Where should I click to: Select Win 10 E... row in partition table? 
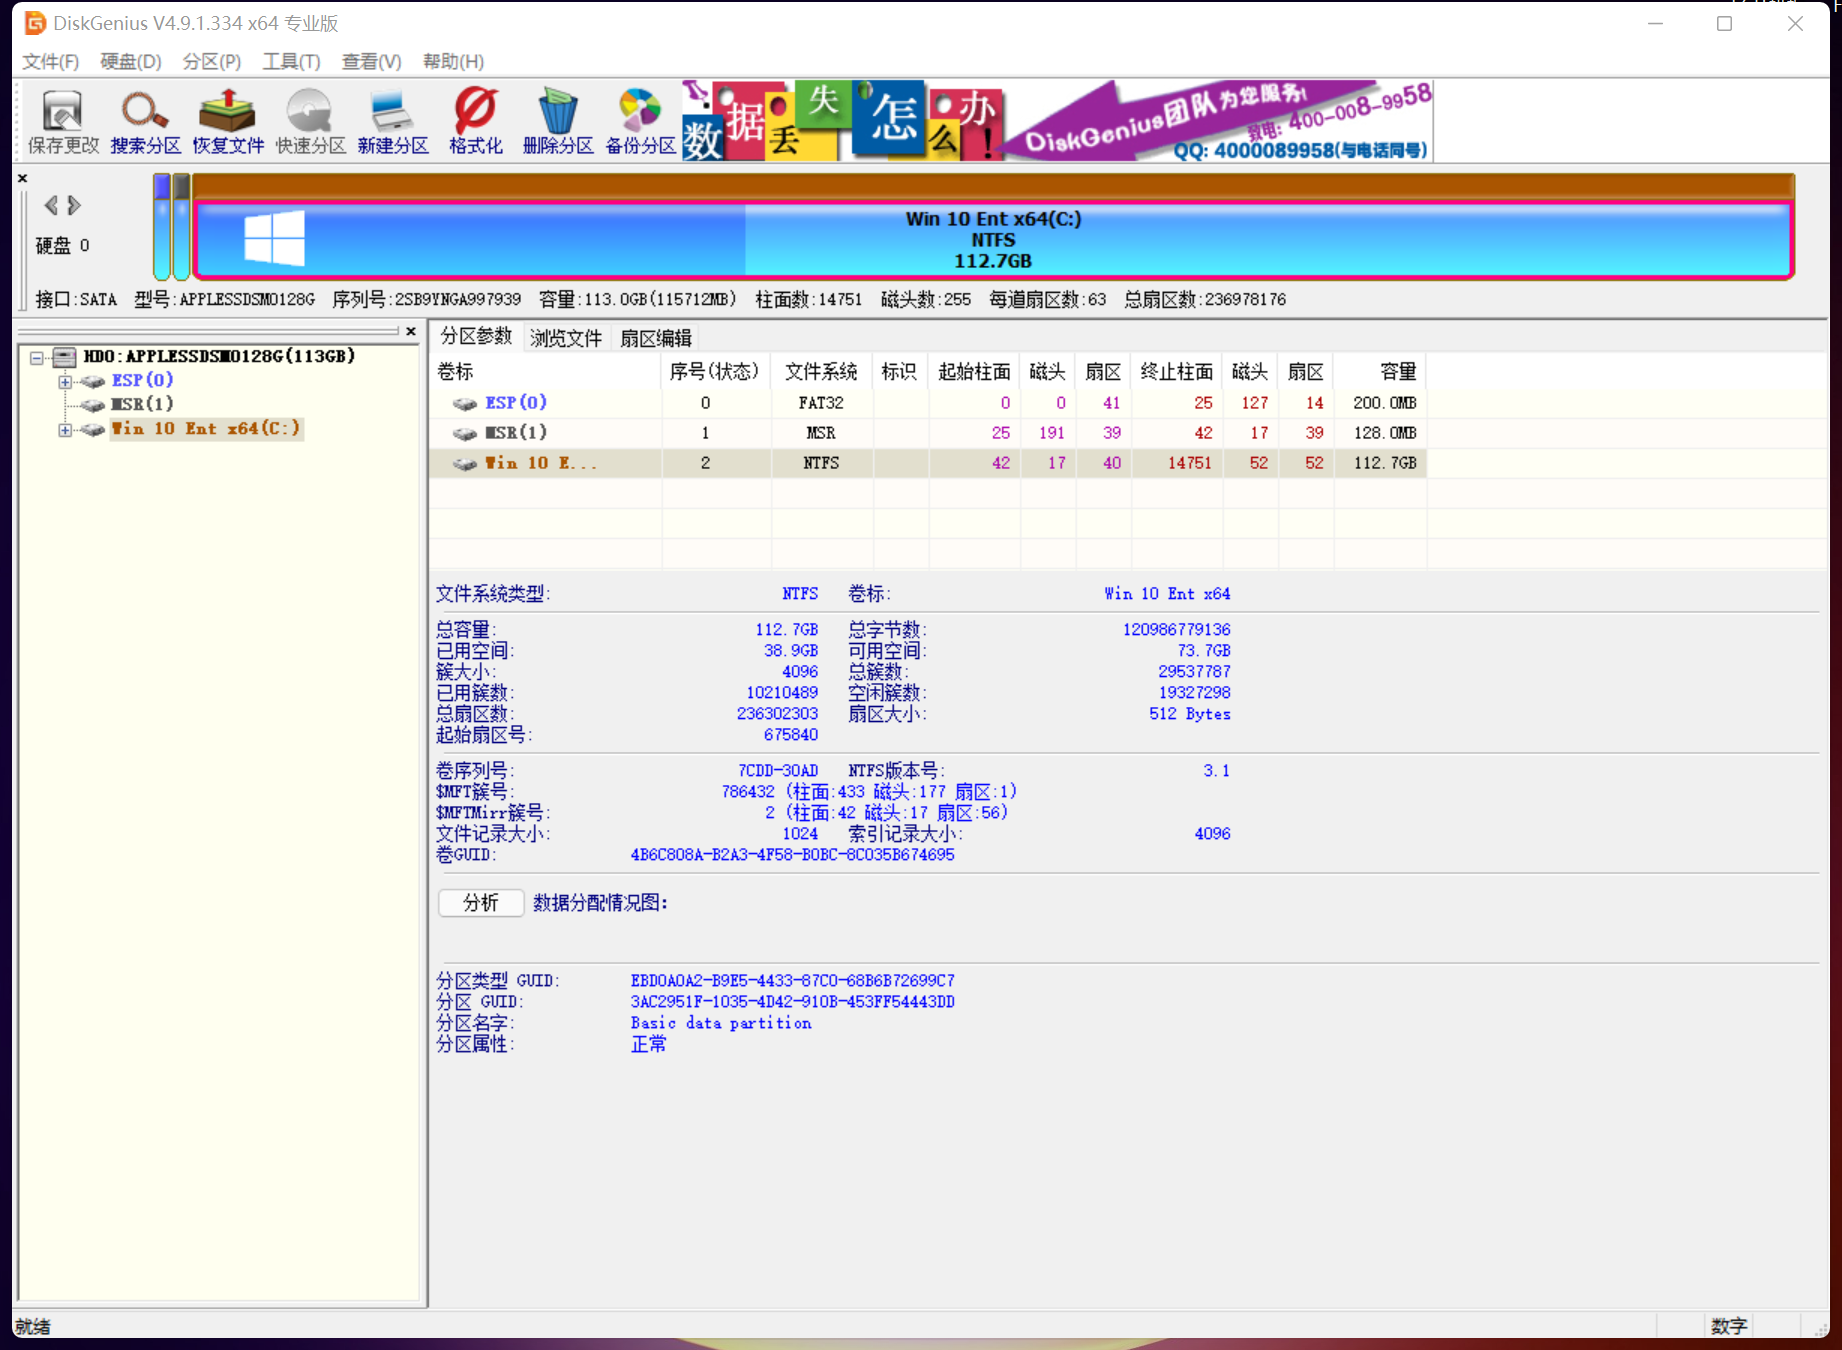(928, 463)
